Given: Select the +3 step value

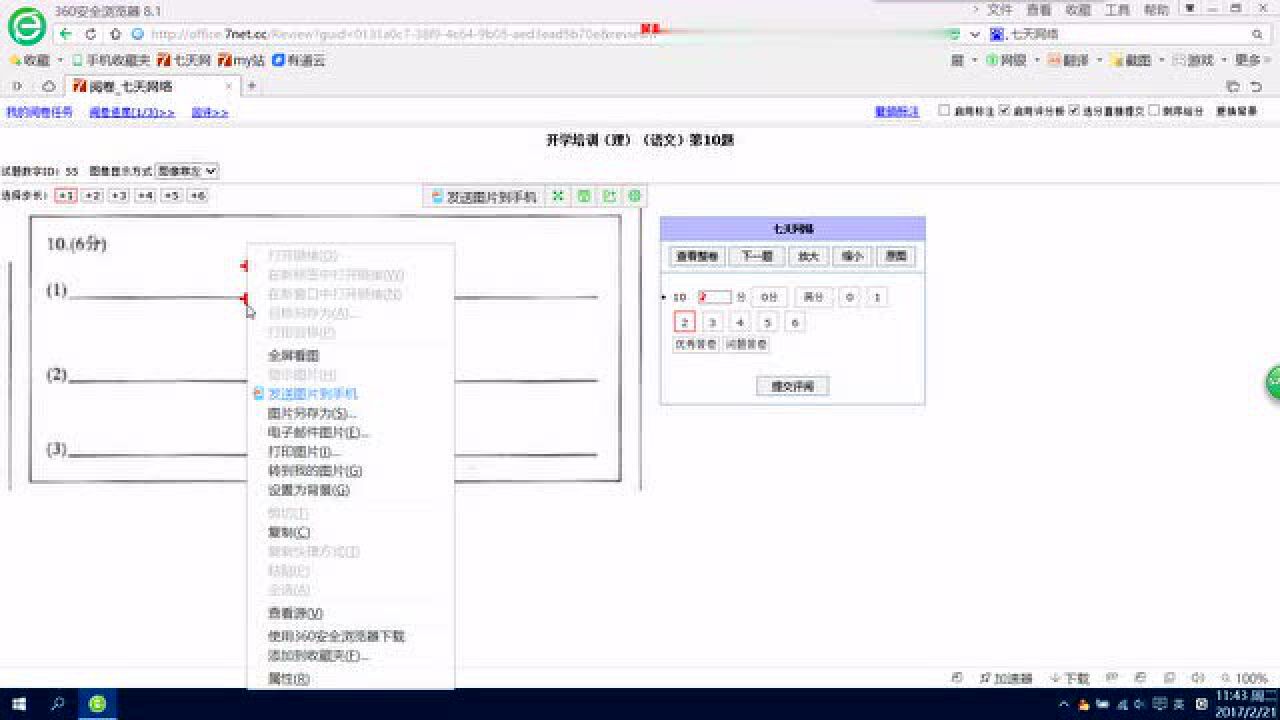Looking at the screenshot, I should pyautogui.click(x=119, y=196).
